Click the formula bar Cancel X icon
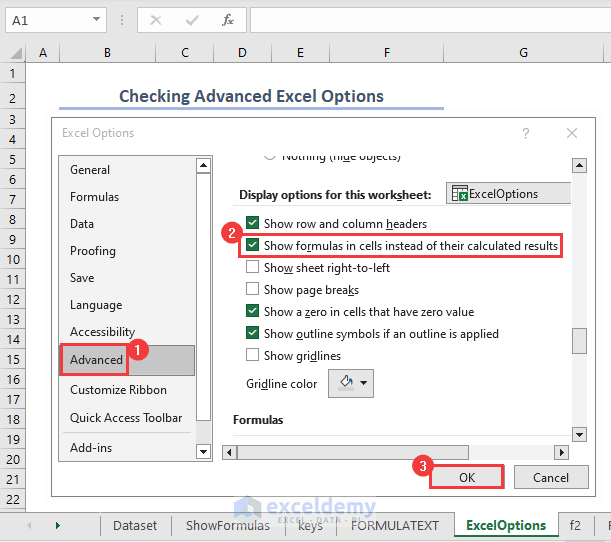611x542 pixels. [x=156, y=20]
